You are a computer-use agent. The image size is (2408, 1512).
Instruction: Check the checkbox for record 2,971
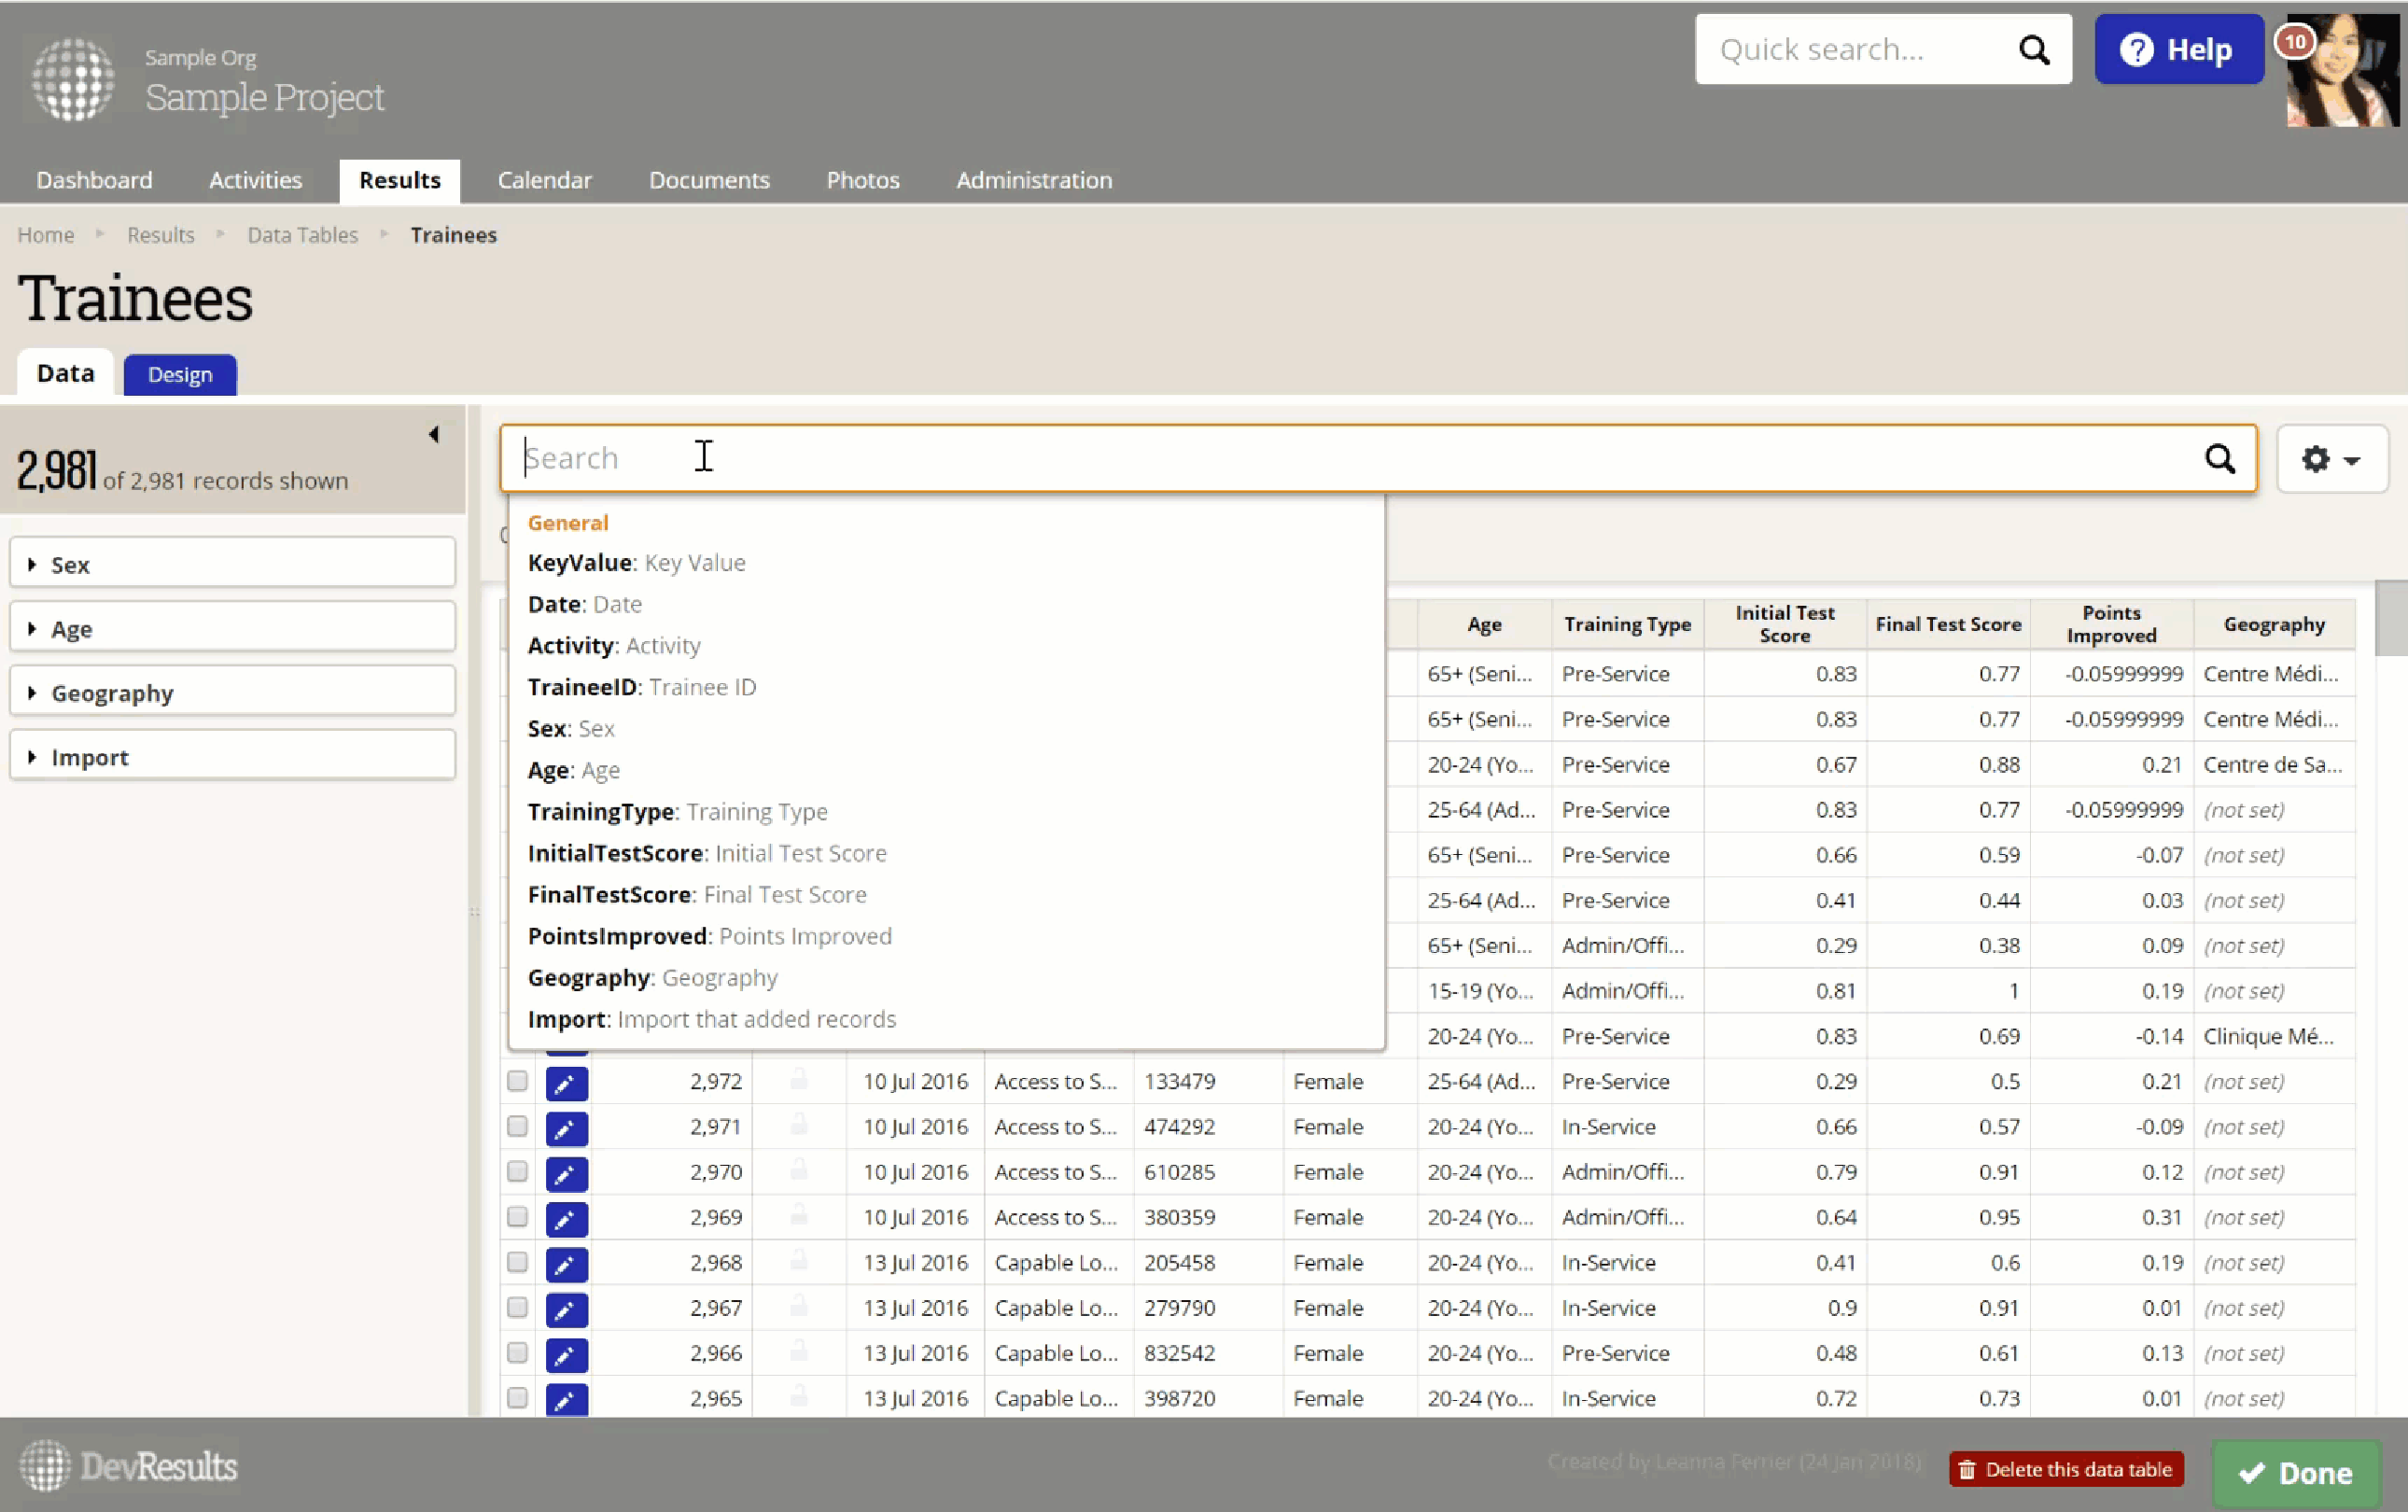(517, 1126)
